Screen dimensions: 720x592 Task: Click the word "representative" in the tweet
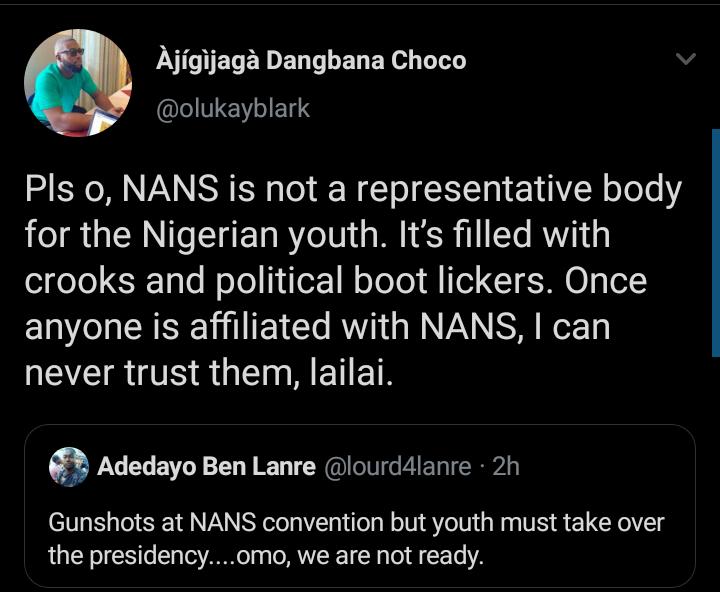(x=489, y=191)
